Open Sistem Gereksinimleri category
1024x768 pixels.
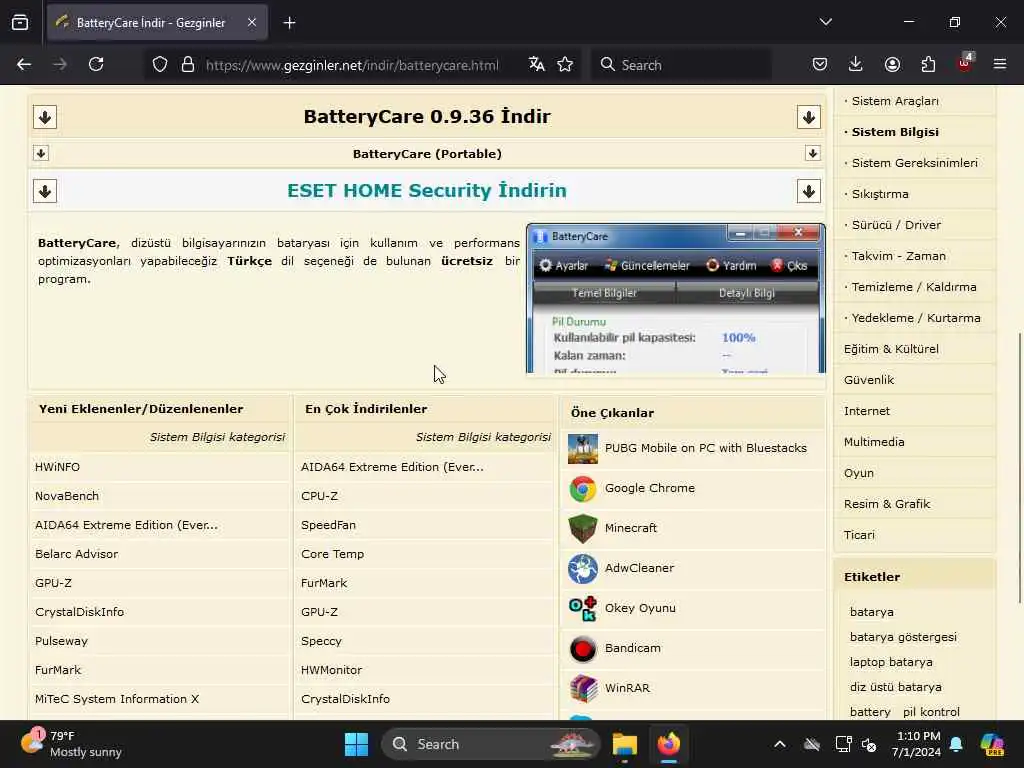pyautogui.click(x=914, y=163)
